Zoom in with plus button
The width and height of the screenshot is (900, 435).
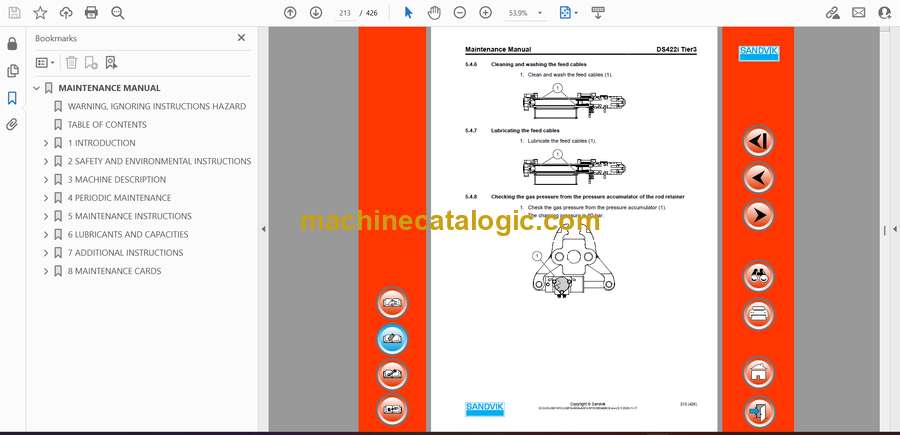(486, 13)
